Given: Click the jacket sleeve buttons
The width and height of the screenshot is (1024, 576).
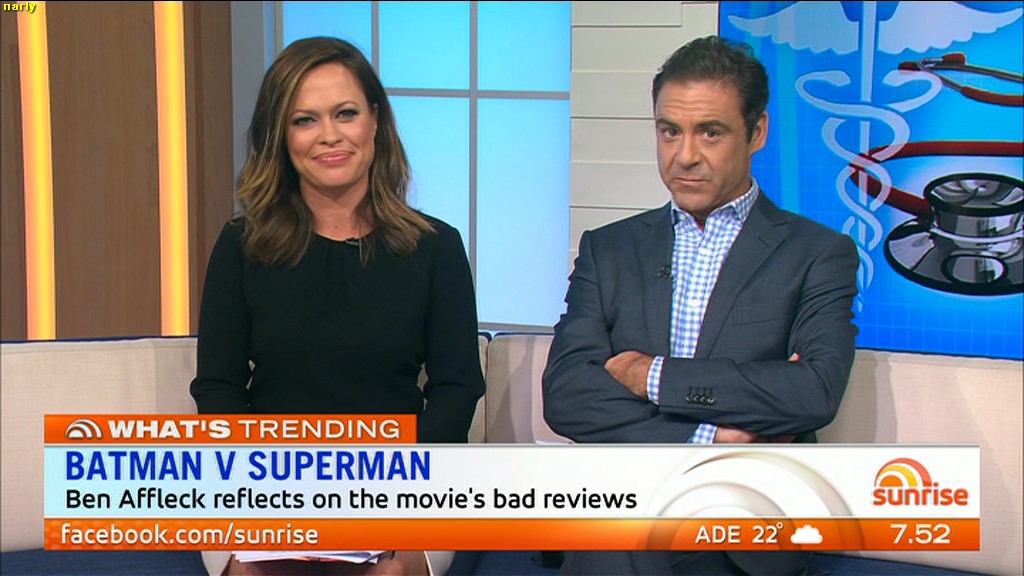Looking at the screenshot, I should coord(699,396).
